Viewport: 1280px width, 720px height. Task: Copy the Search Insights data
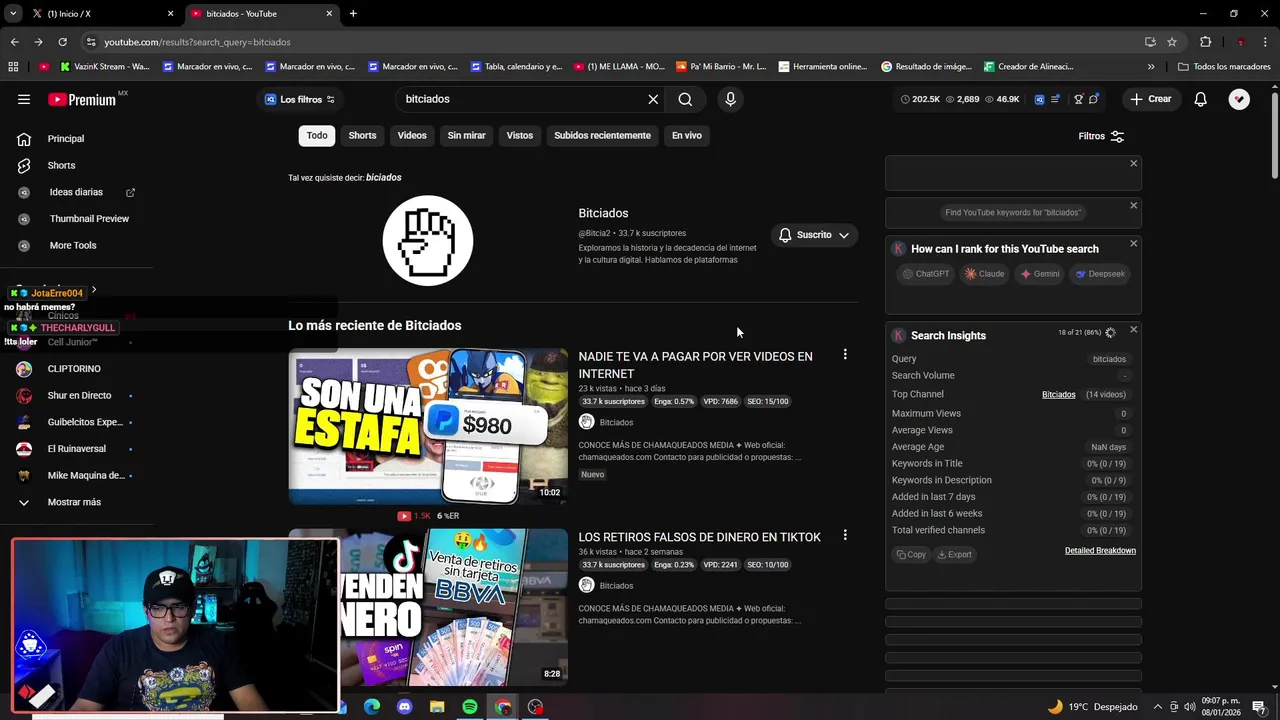pyautogui.click(x=911, y=554)
